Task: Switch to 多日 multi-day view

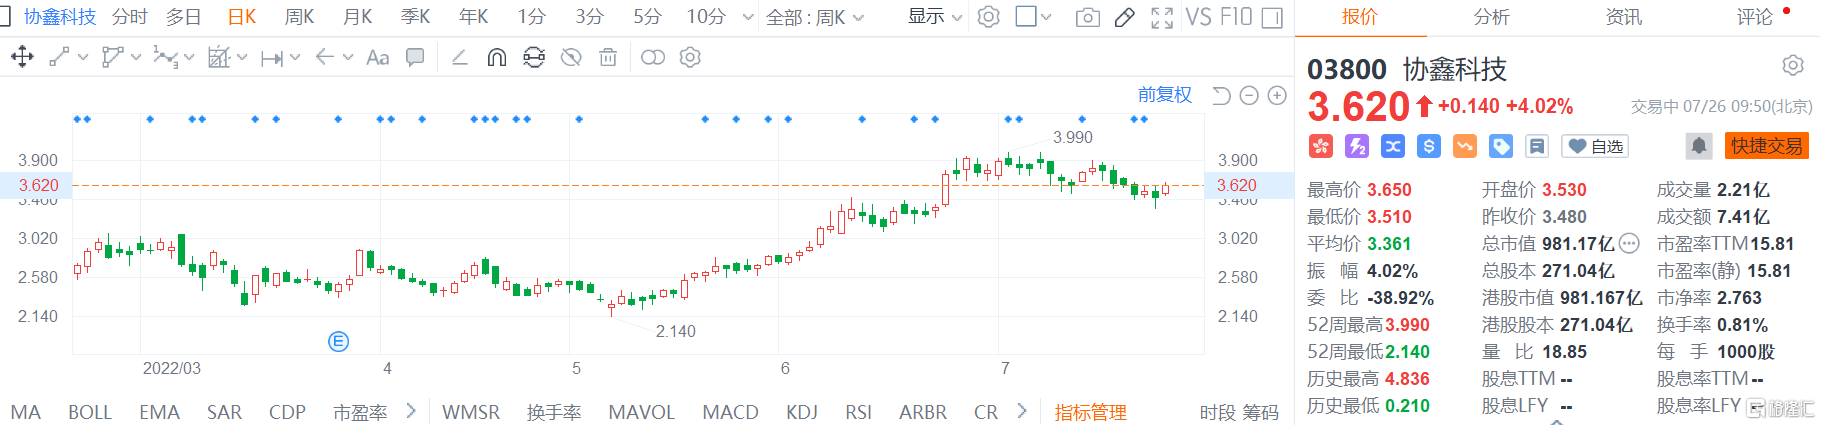Action: pyautogui.click(x=184, y=17)
